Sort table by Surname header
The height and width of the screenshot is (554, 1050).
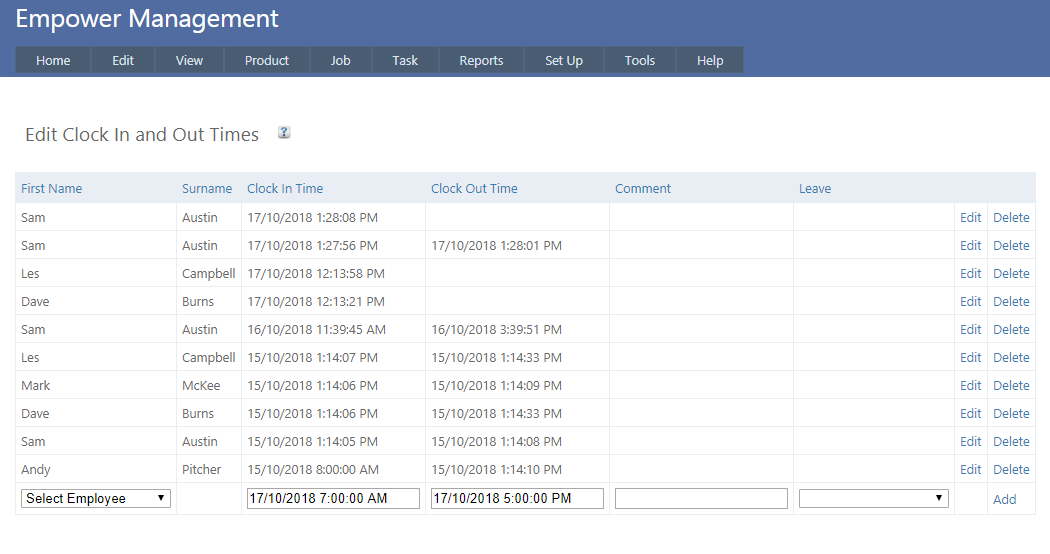click(207, 188)
